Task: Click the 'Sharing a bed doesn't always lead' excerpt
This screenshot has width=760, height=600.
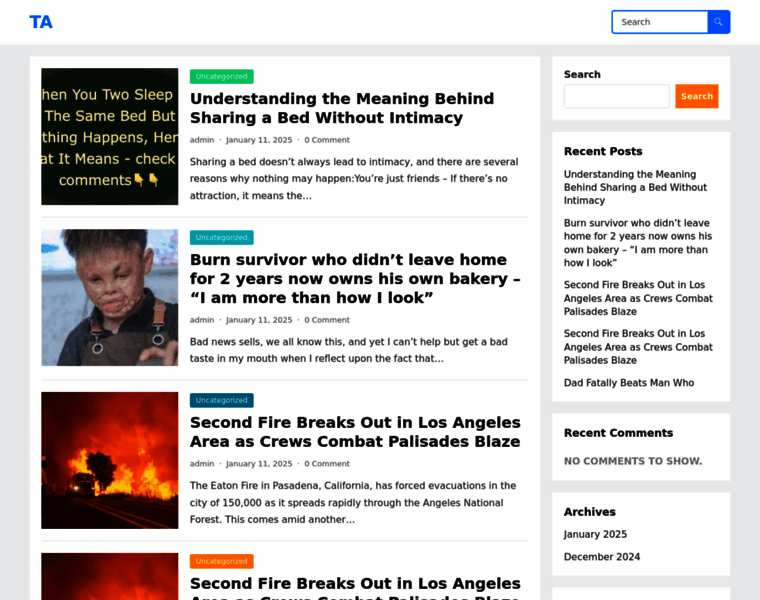Action: [x=354, y=179]
